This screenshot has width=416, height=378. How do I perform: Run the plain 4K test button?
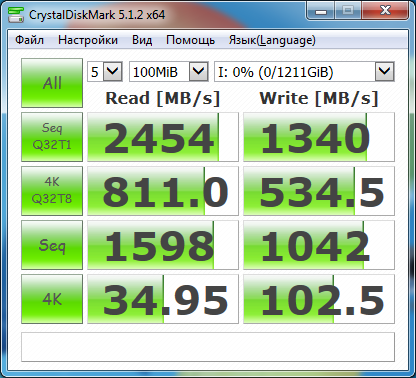(52, 299)
